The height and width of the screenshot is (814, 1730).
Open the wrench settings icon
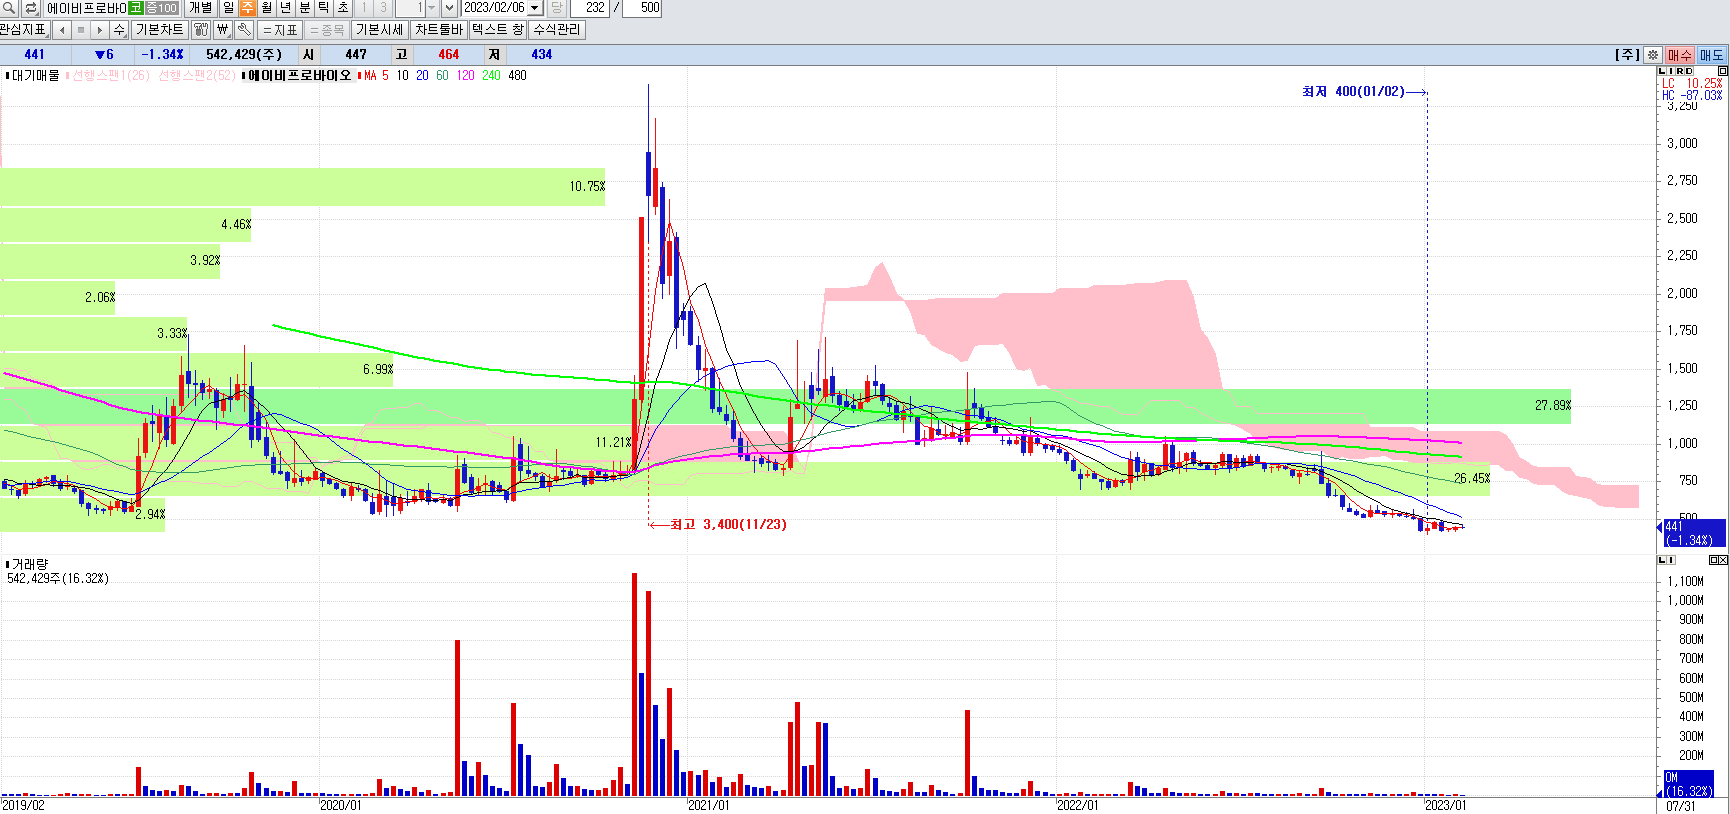(x=243, y=30)
